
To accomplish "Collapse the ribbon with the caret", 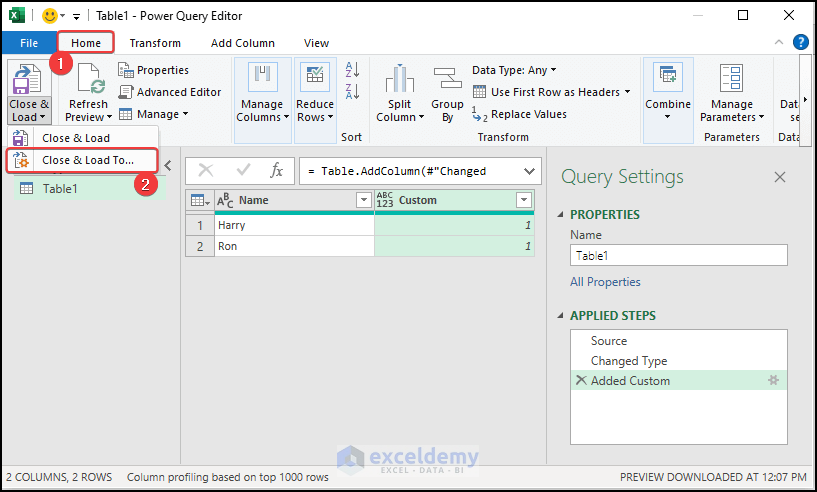I will tap(779, 42).
